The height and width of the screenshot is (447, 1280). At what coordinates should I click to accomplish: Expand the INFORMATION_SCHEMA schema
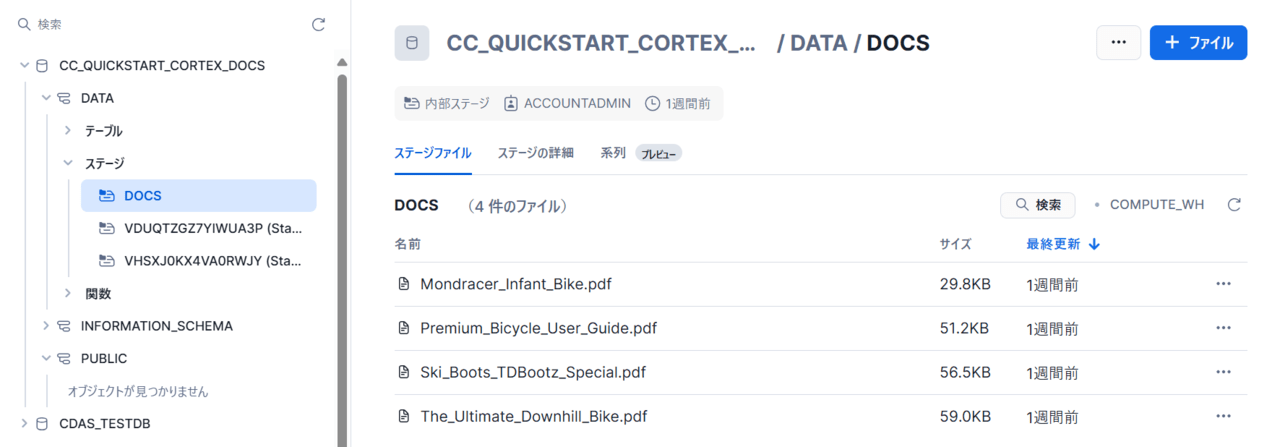click(x=46, y=326)
